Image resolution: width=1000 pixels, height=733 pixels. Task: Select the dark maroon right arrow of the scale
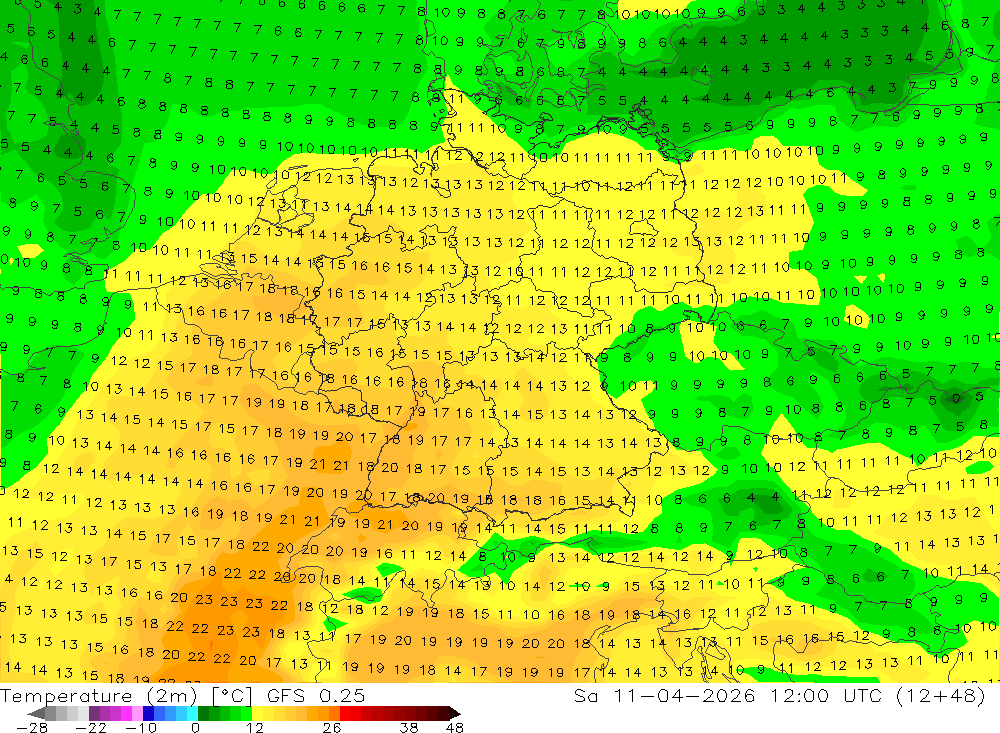point(454,713)
